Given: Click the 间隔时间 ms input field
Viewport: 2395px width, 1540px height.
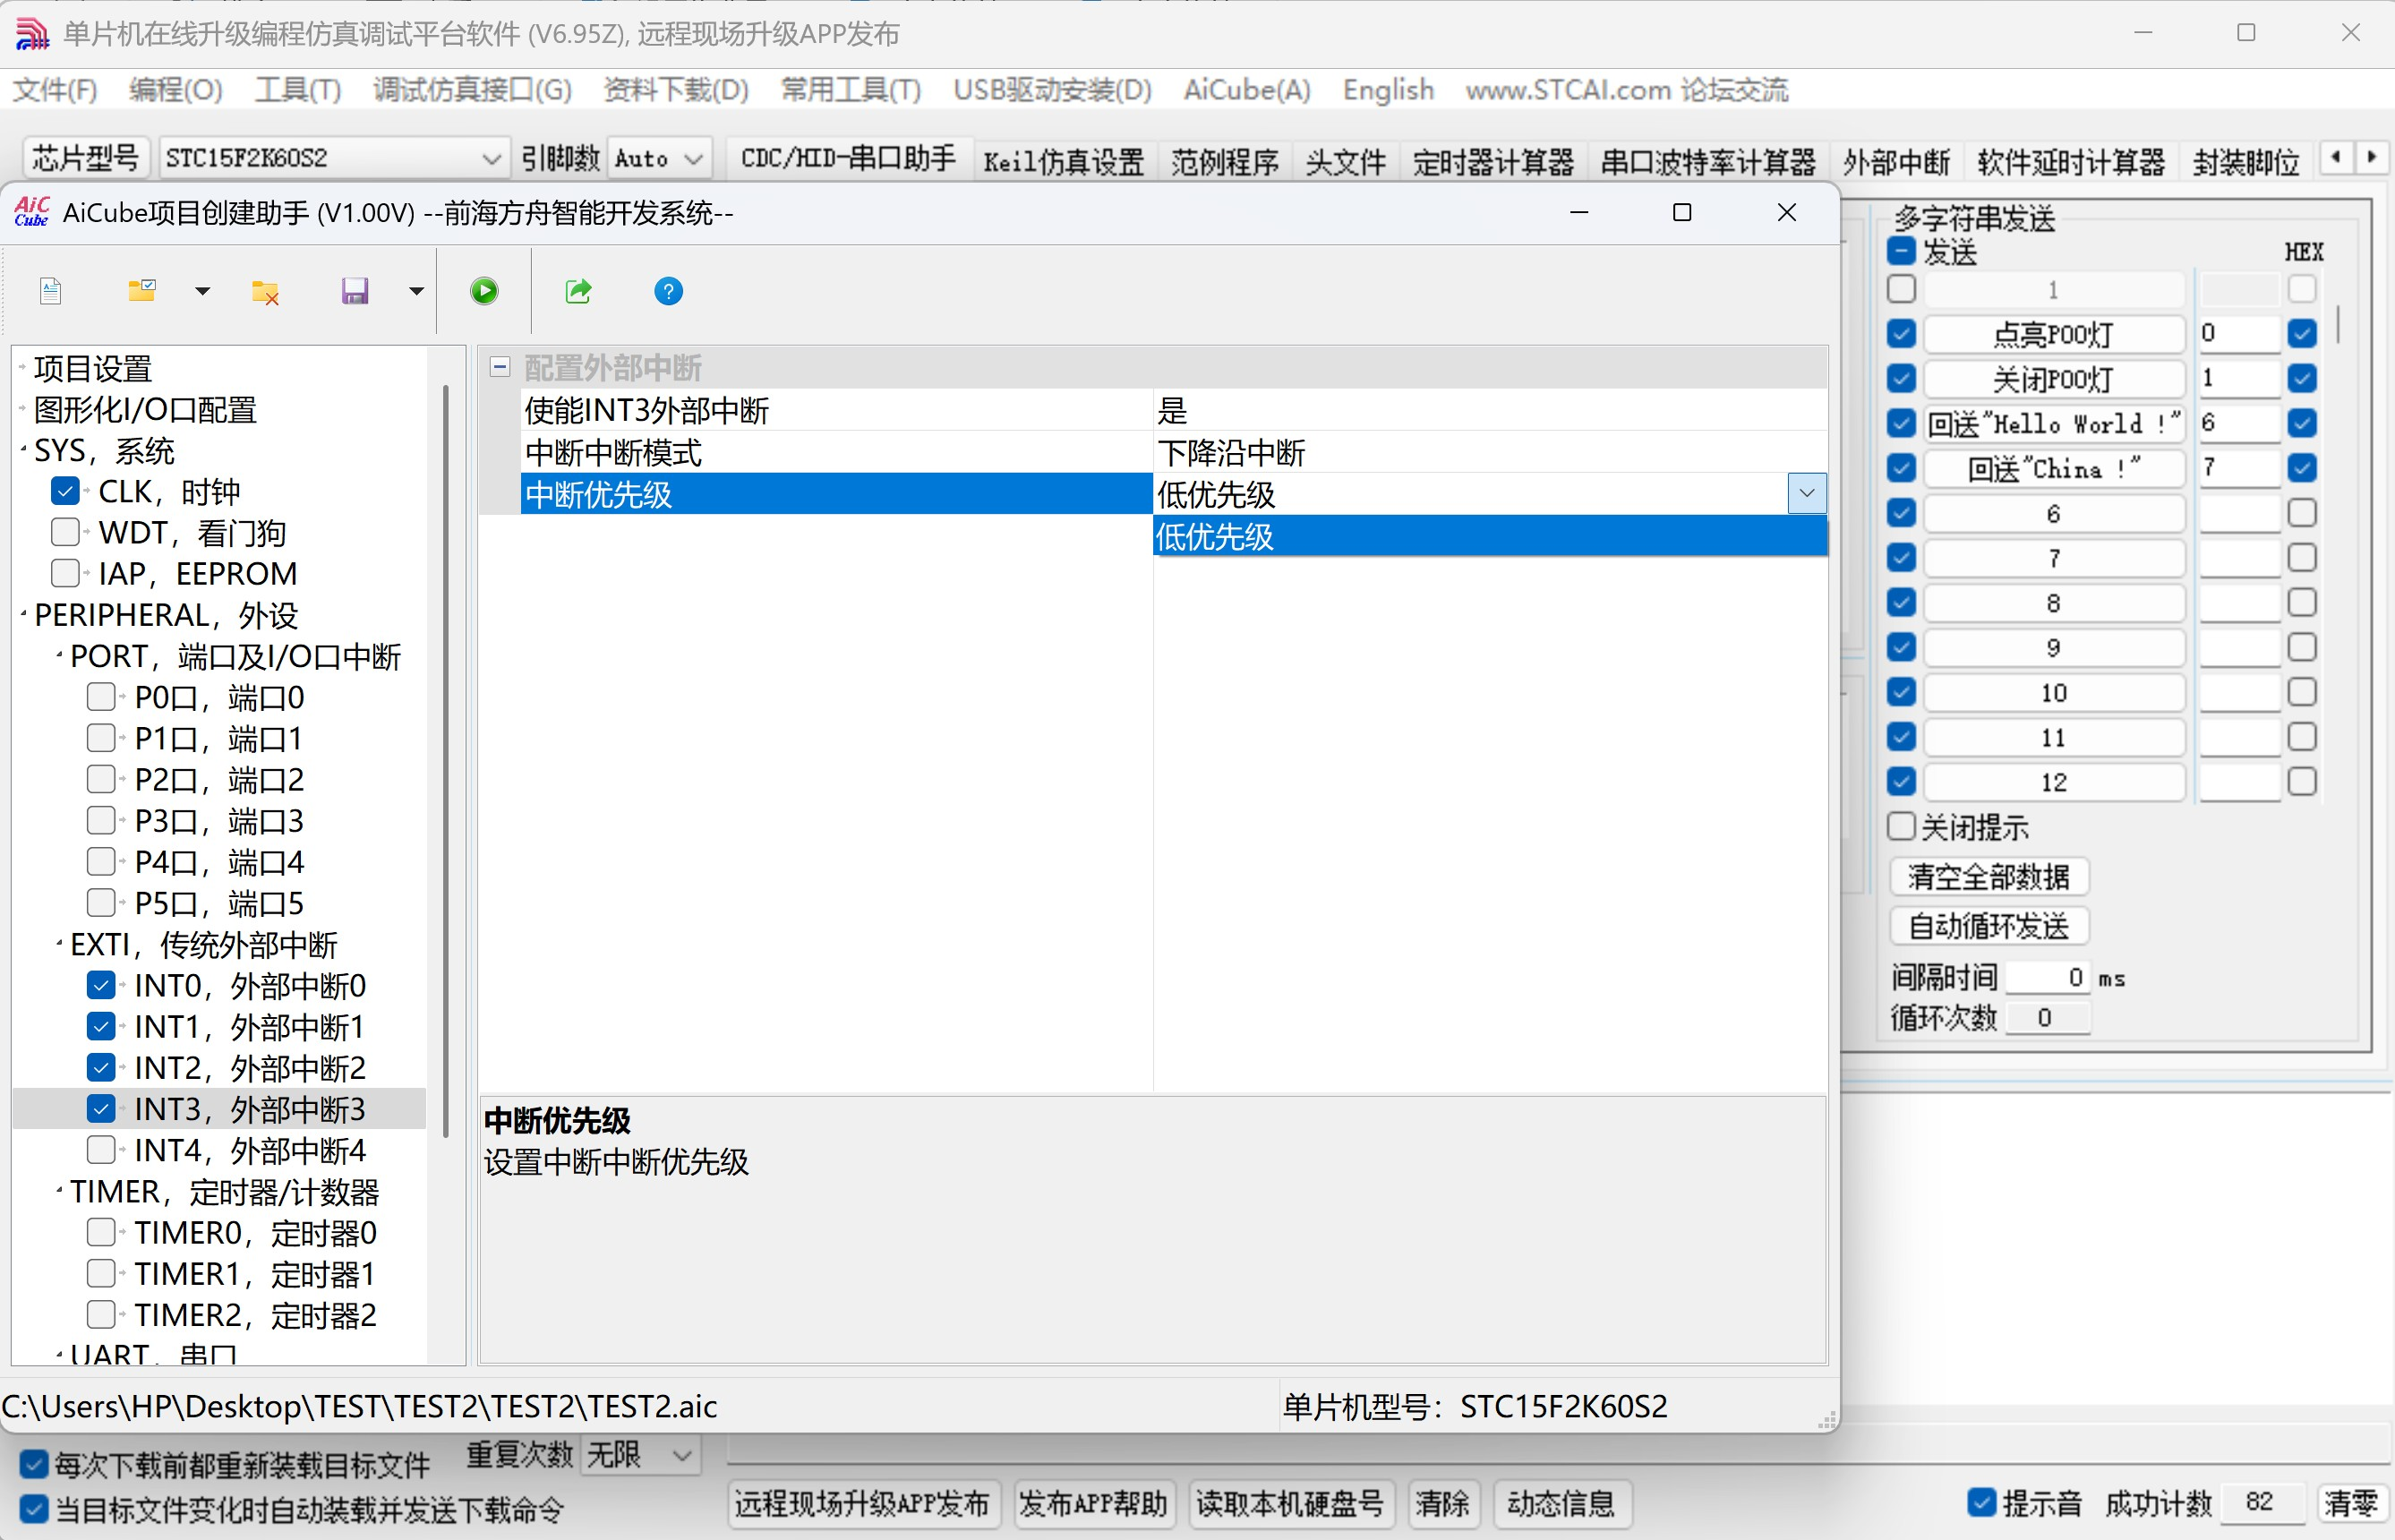Looking at the screenshot, I should [x=2046, y=977].
